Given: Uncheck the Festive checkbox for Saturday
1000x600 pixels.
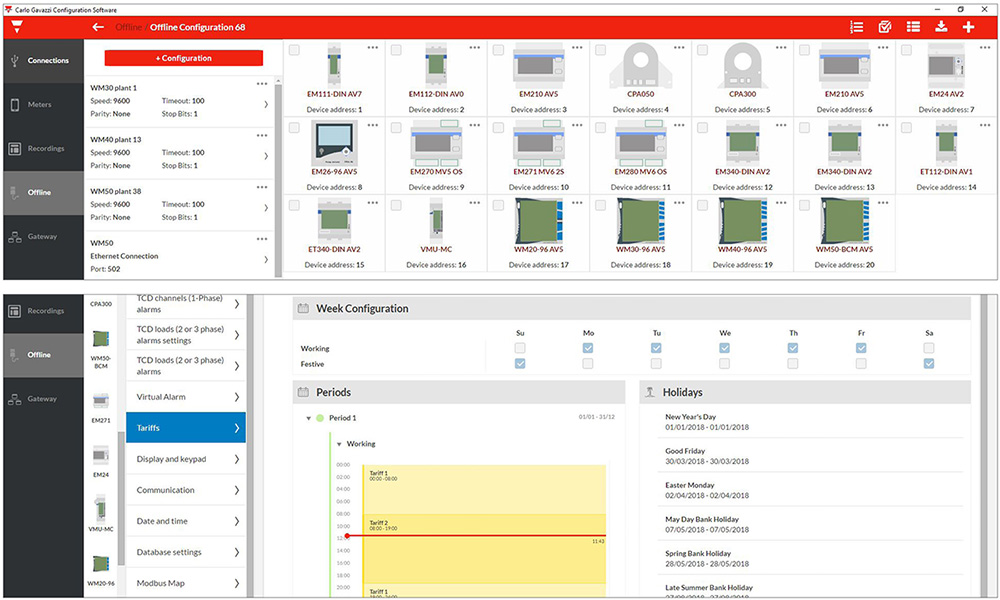Looking at the screenshot, I should (x=929, y=364).
